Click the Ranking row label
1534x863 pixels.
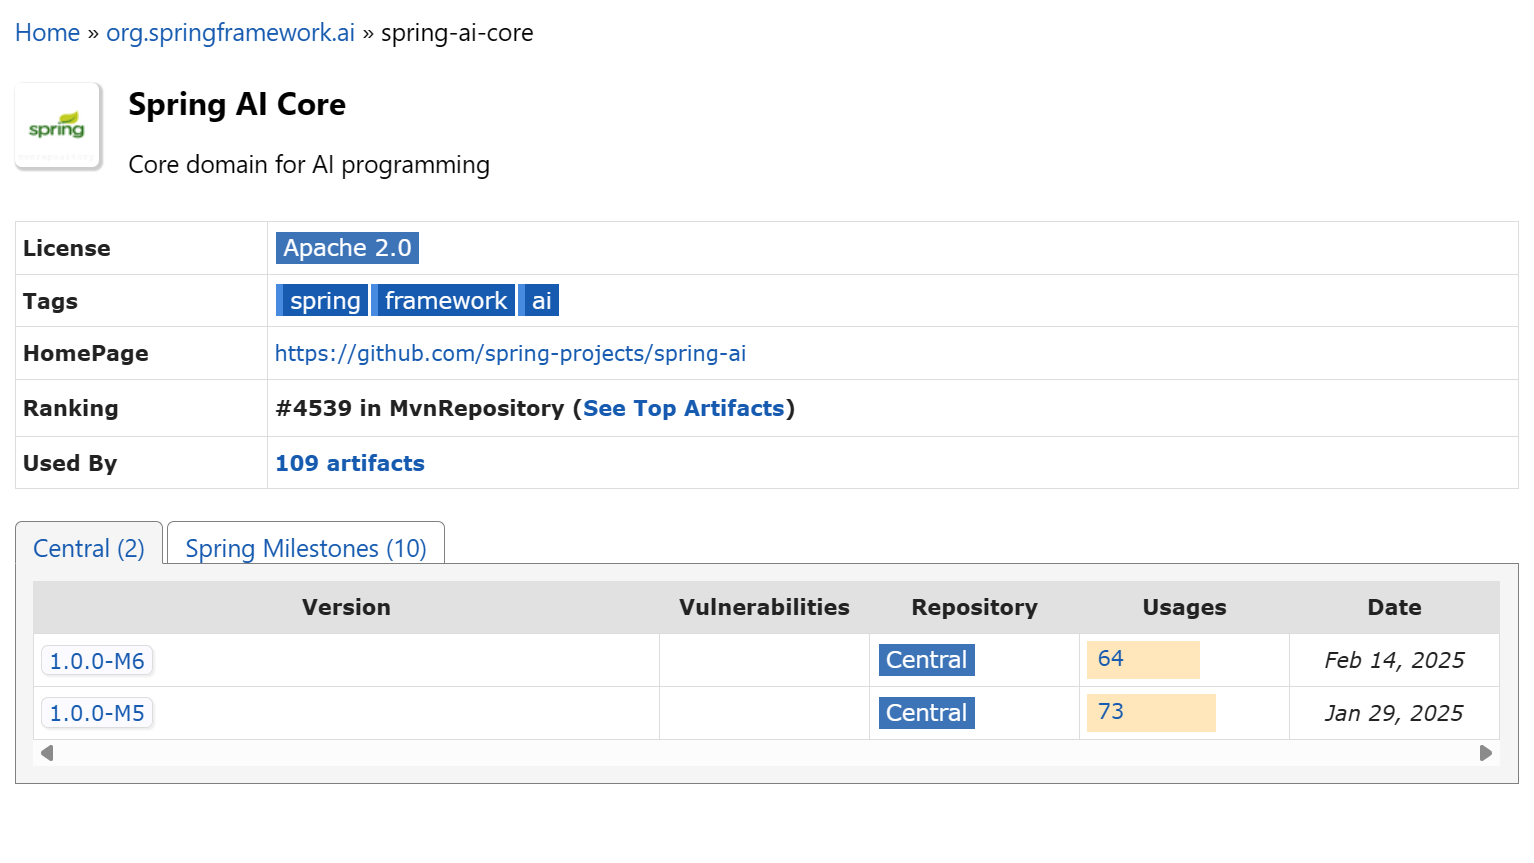[x=71, y=408]
